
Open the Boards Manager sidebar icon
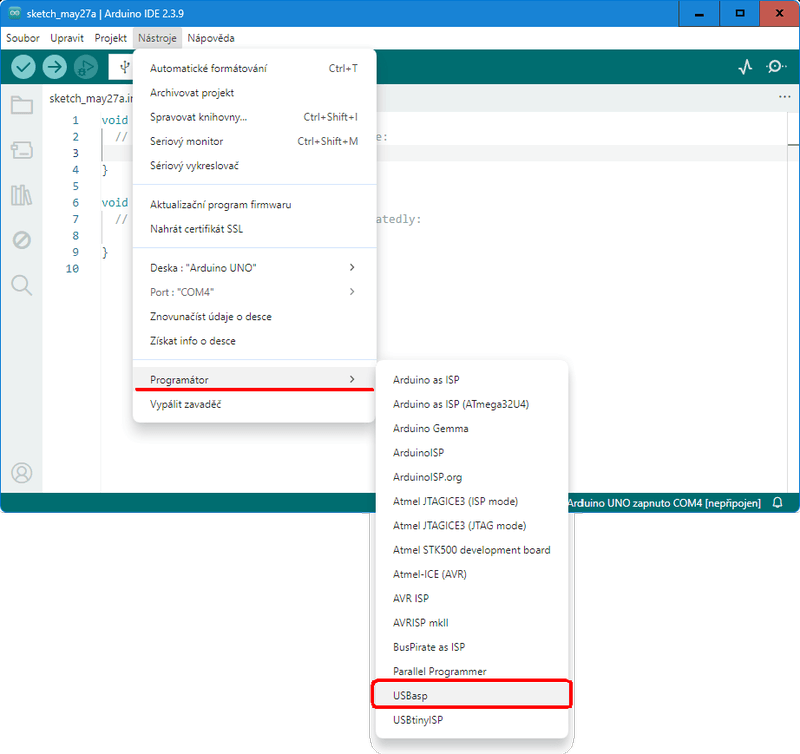(22, 150)
